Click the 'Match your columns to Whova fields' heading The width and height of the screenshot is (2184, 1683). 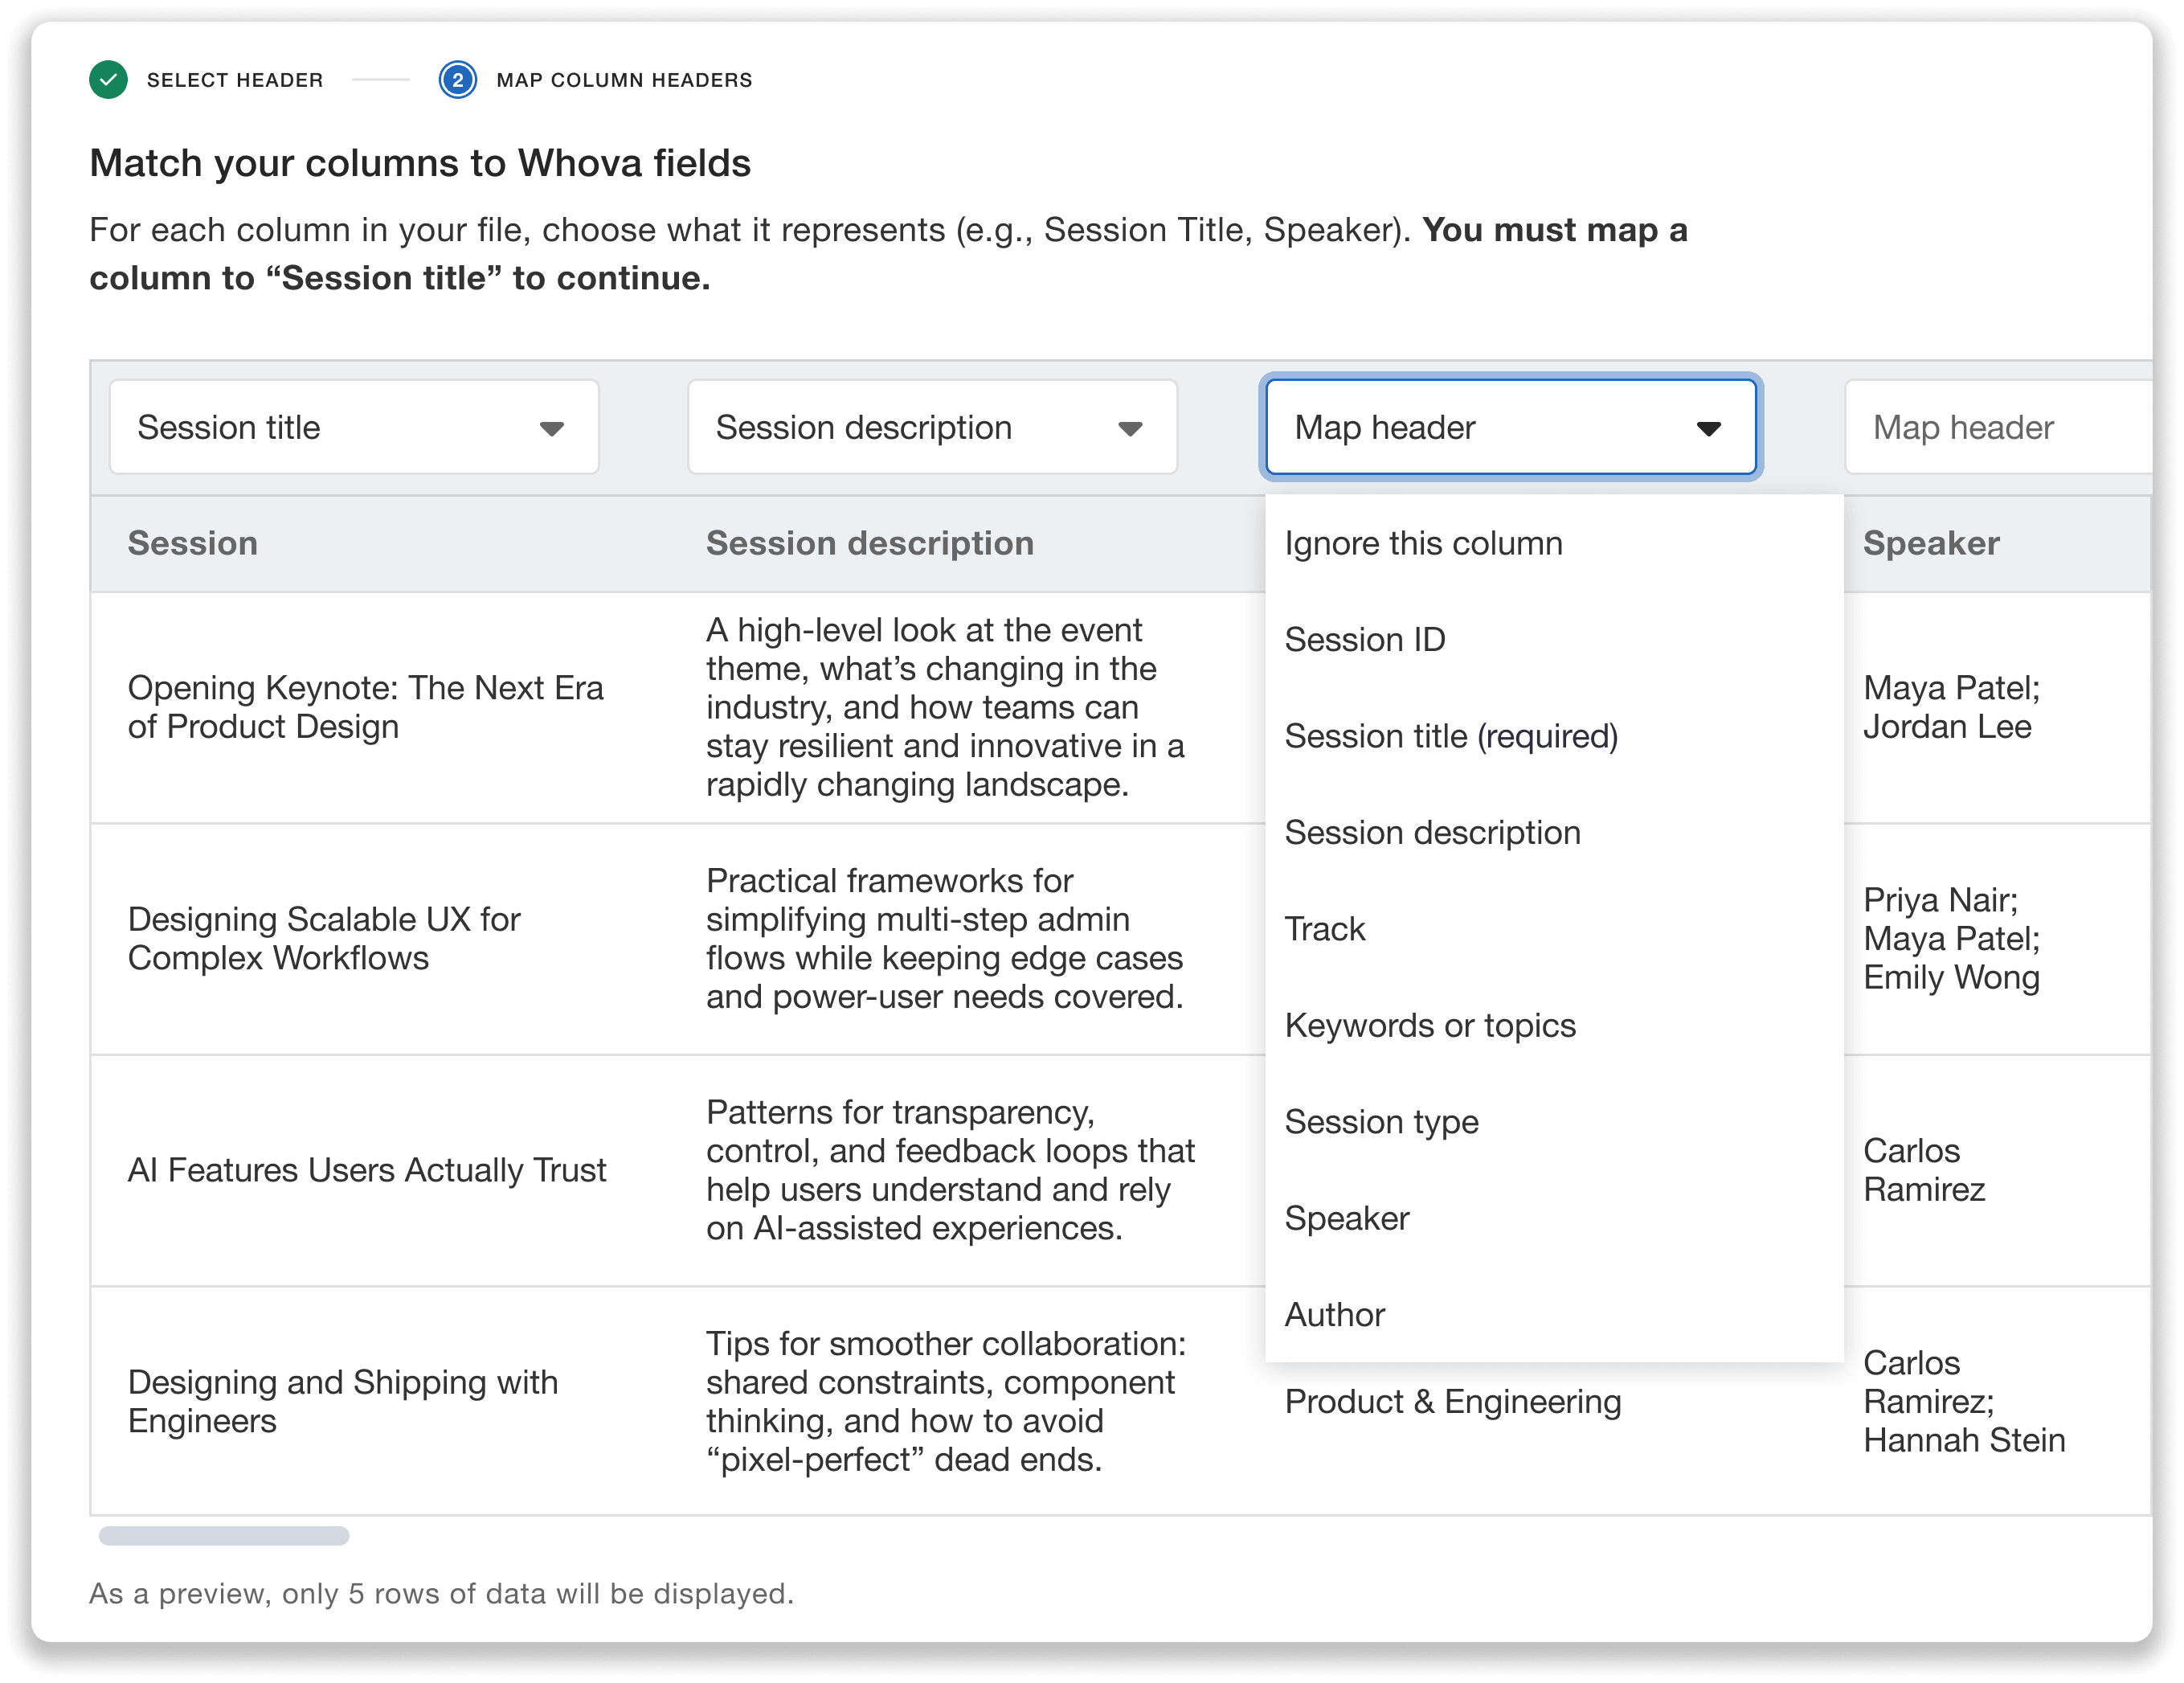[420, 163]
